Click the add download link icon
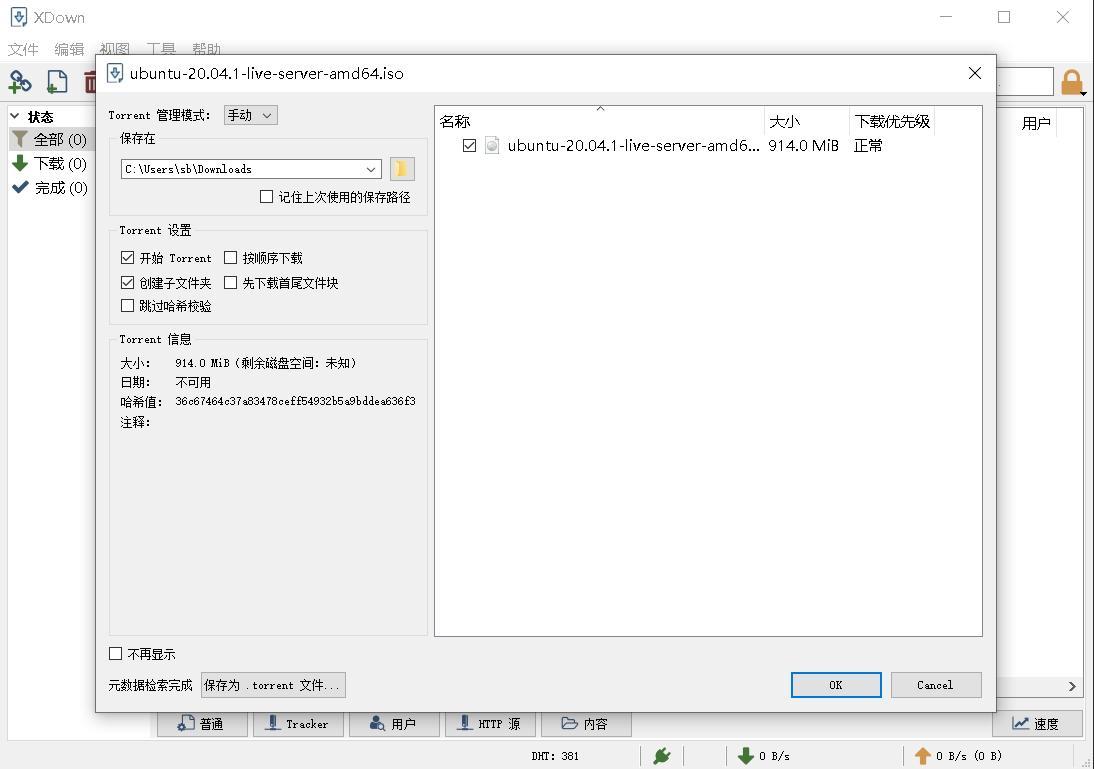The width and height of the screenshot is (1094, 769). pyautogui.click(x=20, y=82)
